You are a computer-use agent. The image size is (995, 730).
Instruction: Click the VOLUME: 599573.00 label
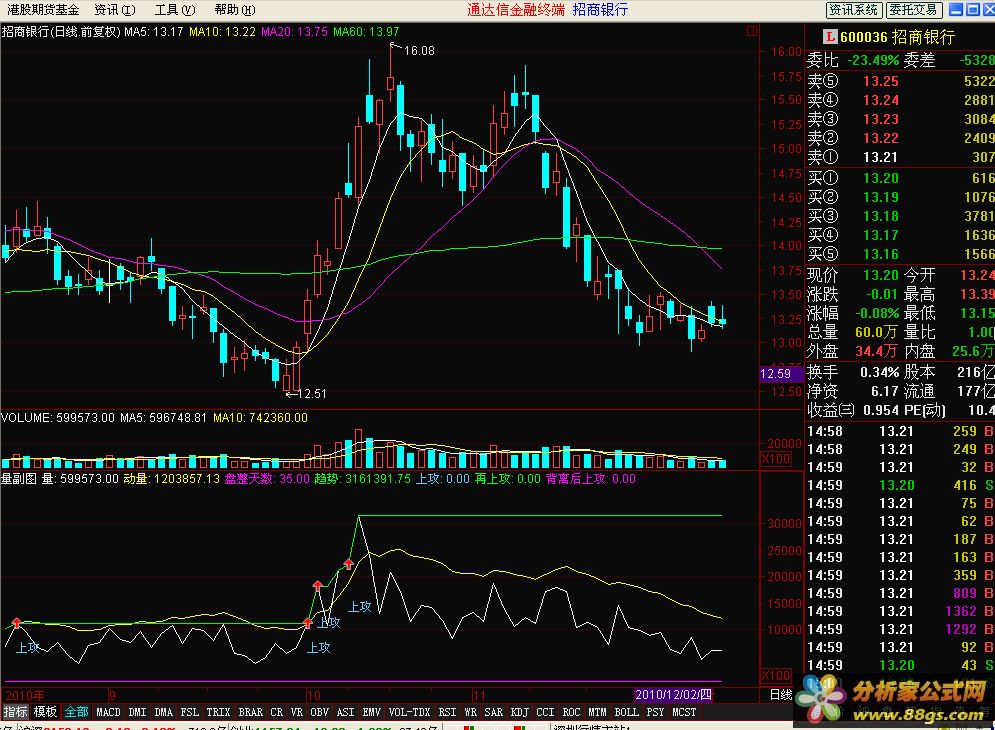click(x=58, y=418)
